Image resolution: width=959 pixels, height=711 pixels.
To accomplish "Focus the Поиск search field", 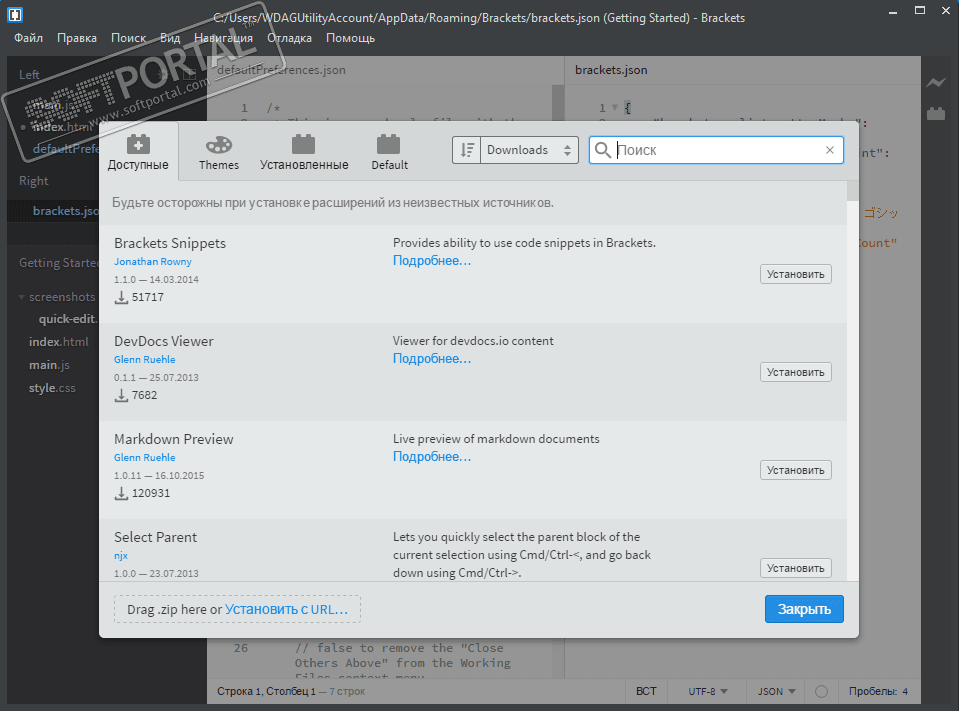I will point(717,150).
